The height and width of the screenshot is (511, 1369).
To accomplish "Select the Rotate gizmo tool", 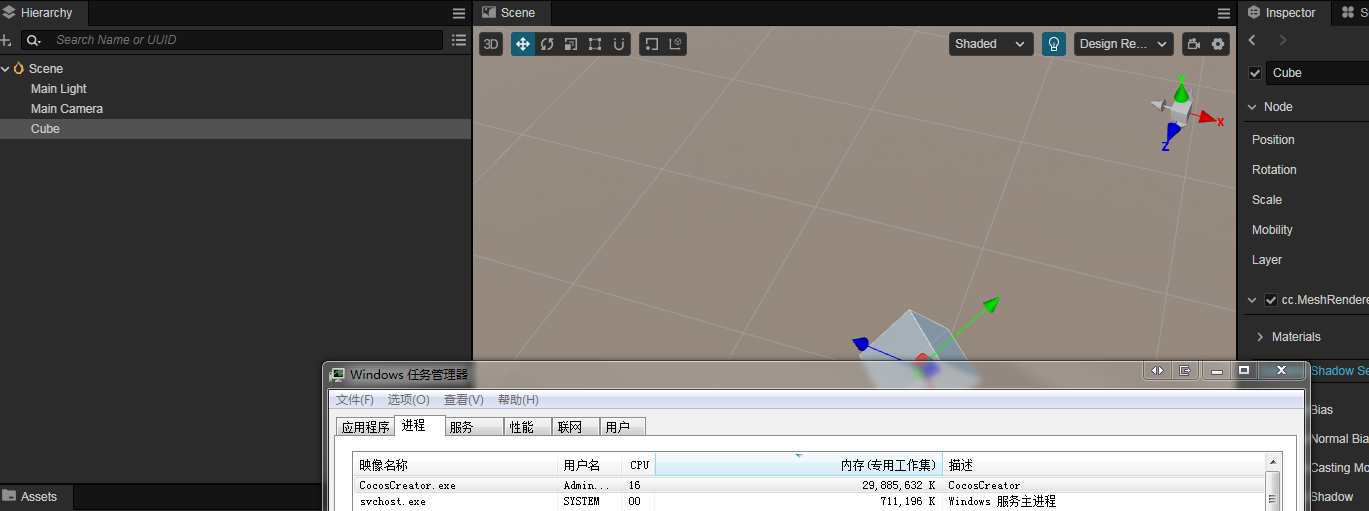I will pos(547,44).
